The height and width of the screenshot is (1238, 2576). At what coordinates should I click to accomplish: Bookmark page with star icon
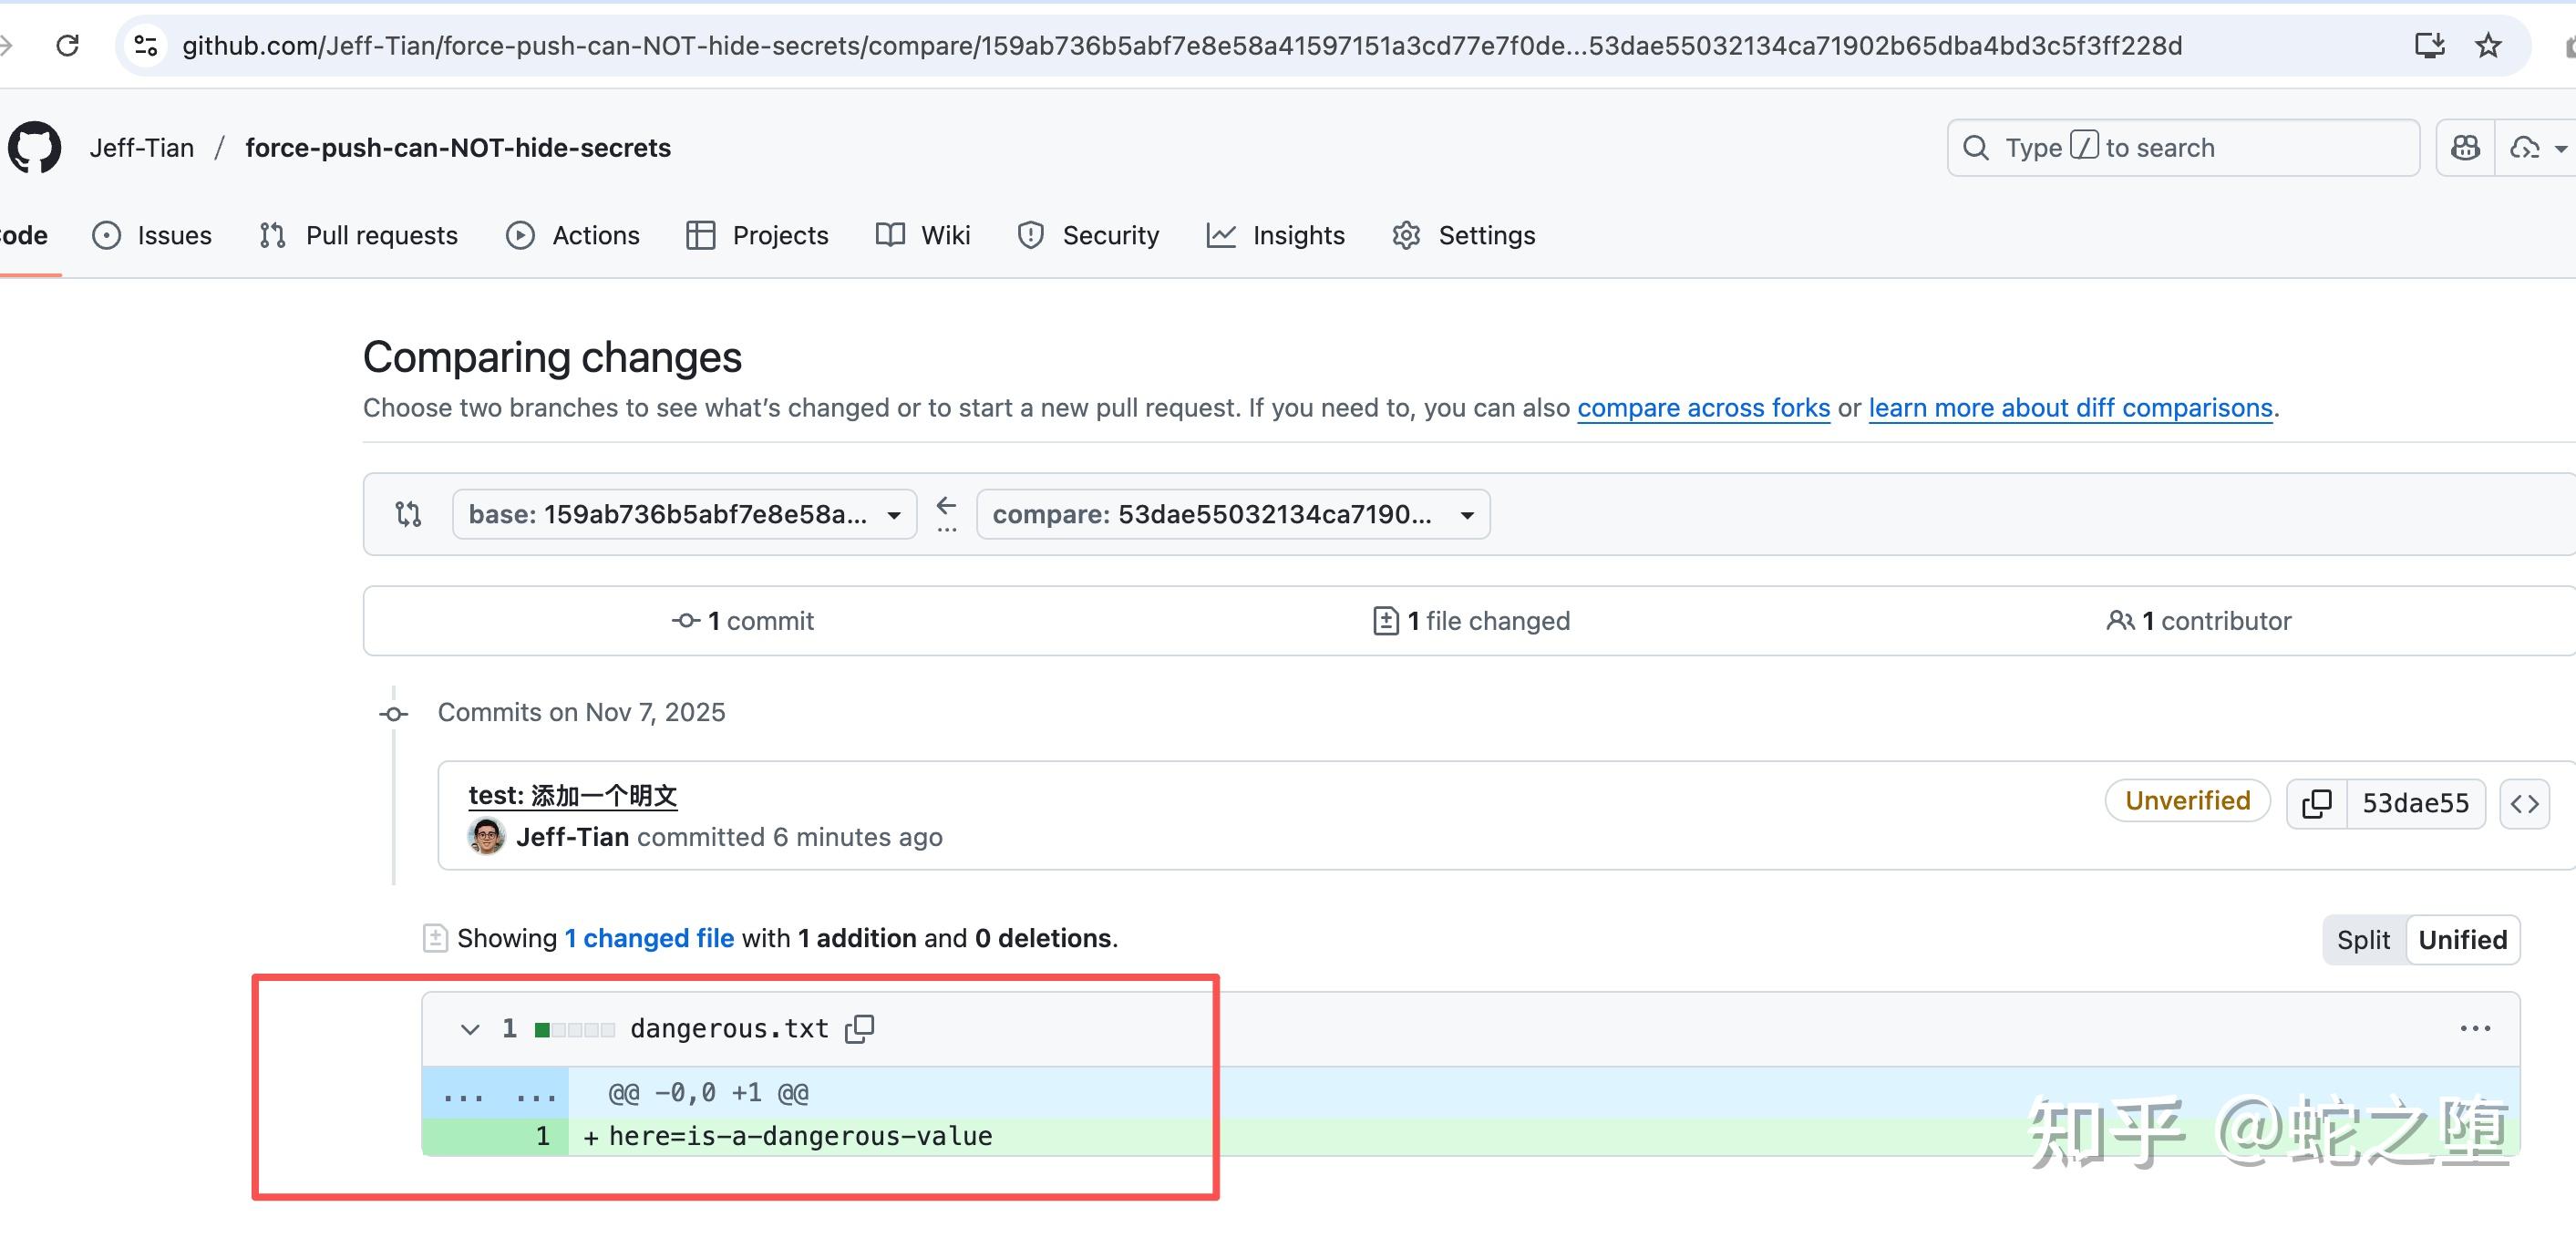coord(2488,45)
